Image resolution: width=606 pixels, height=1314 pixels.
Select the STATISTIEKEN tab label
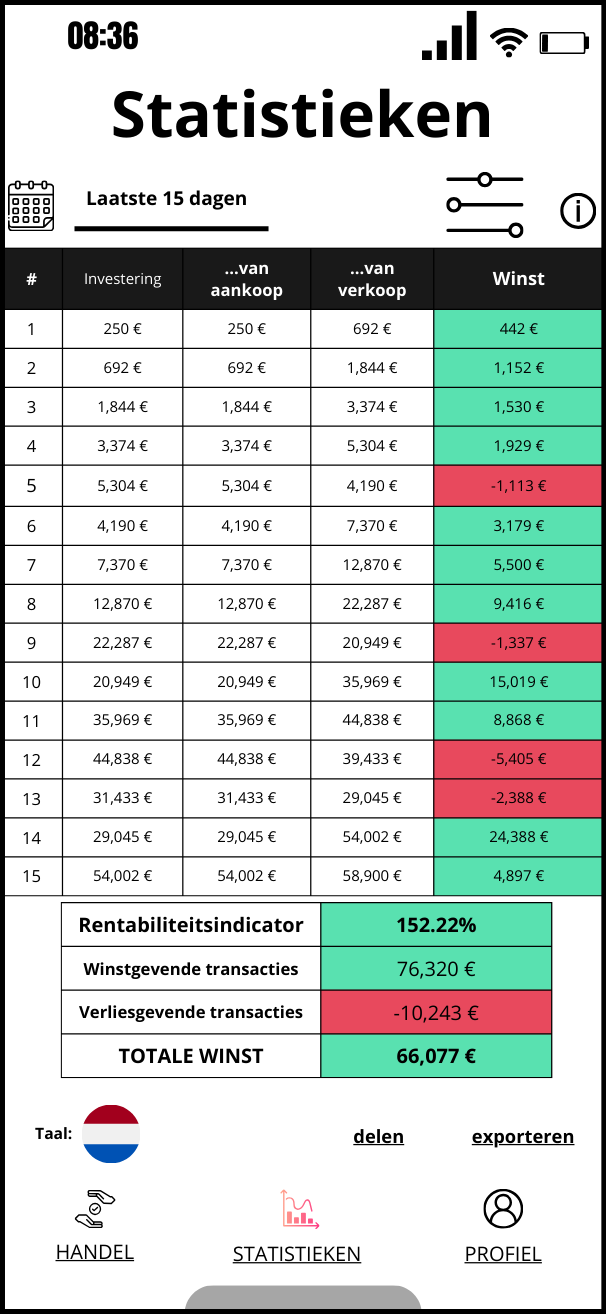tap(297, 1254)
